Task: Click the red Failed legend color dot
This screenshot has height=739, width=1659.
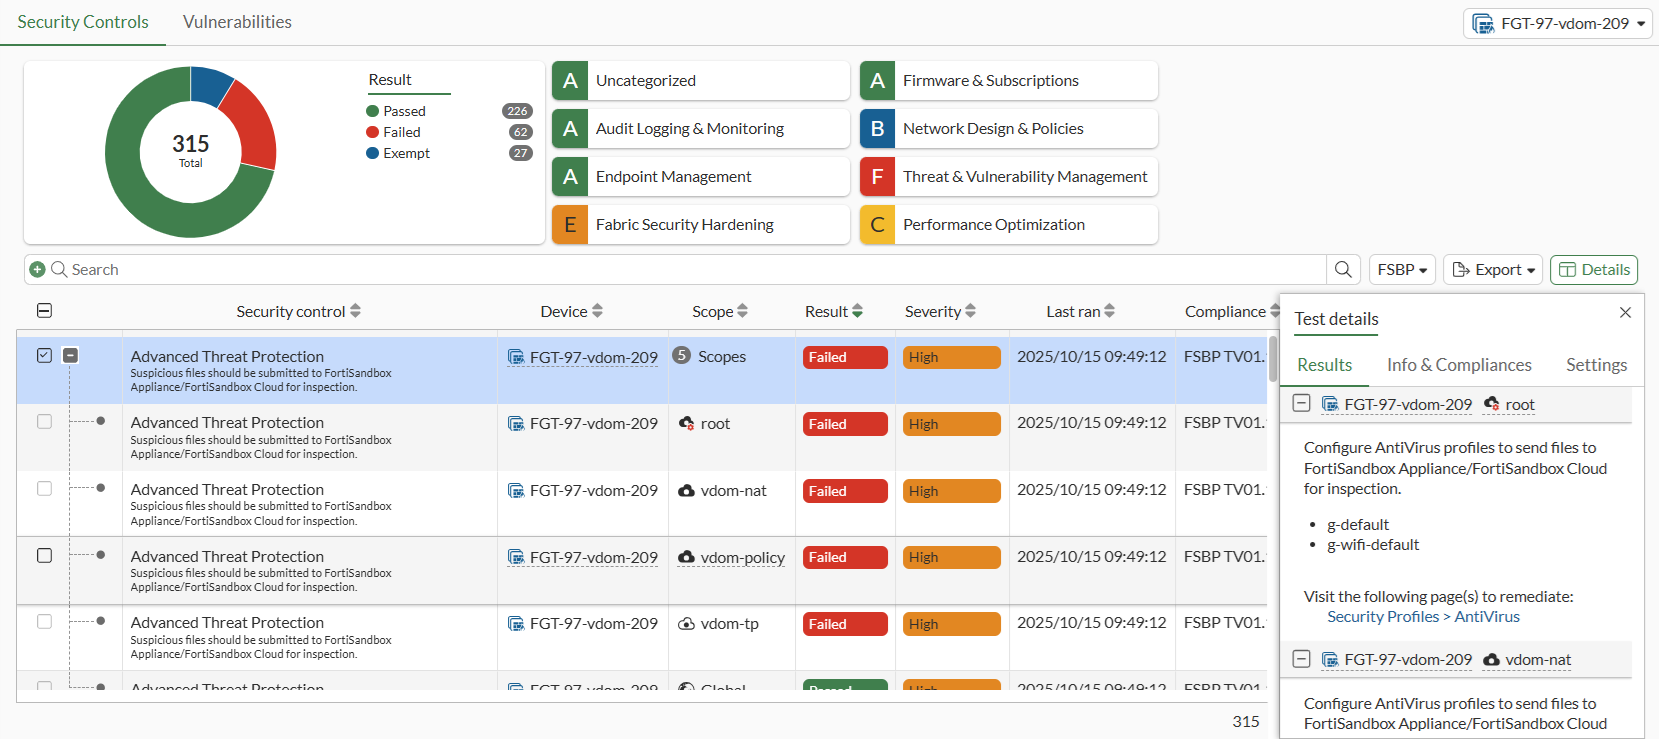Action: [x=373, y=132]
